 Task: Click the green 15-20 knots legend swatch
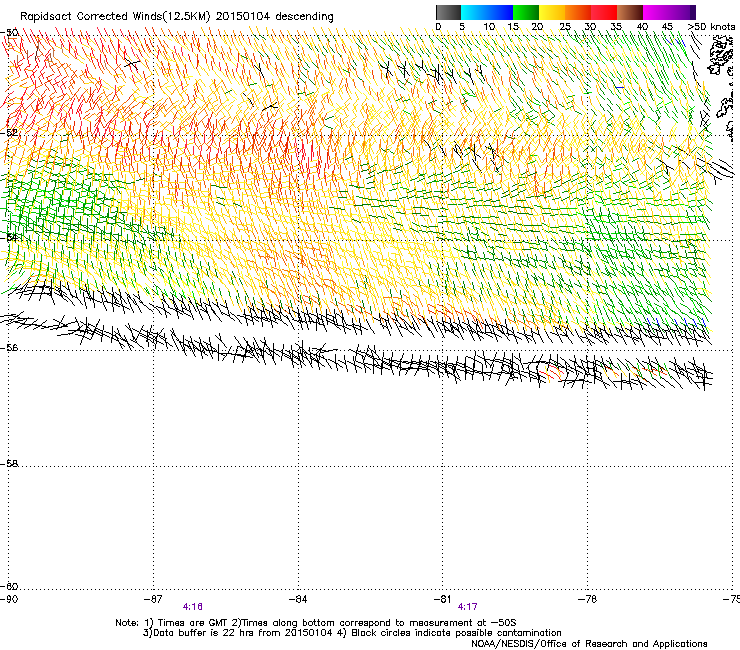(526, 12)
